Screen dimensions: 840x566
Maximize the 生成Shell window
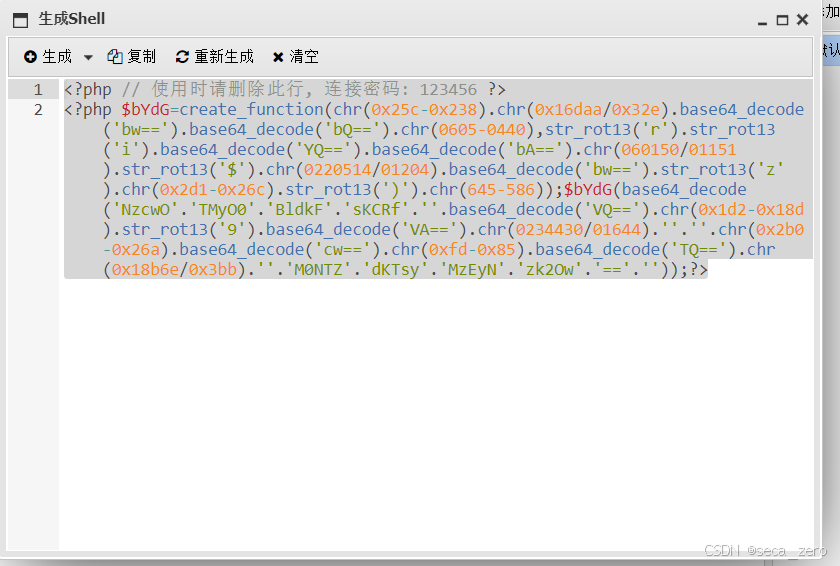point(783,20)
